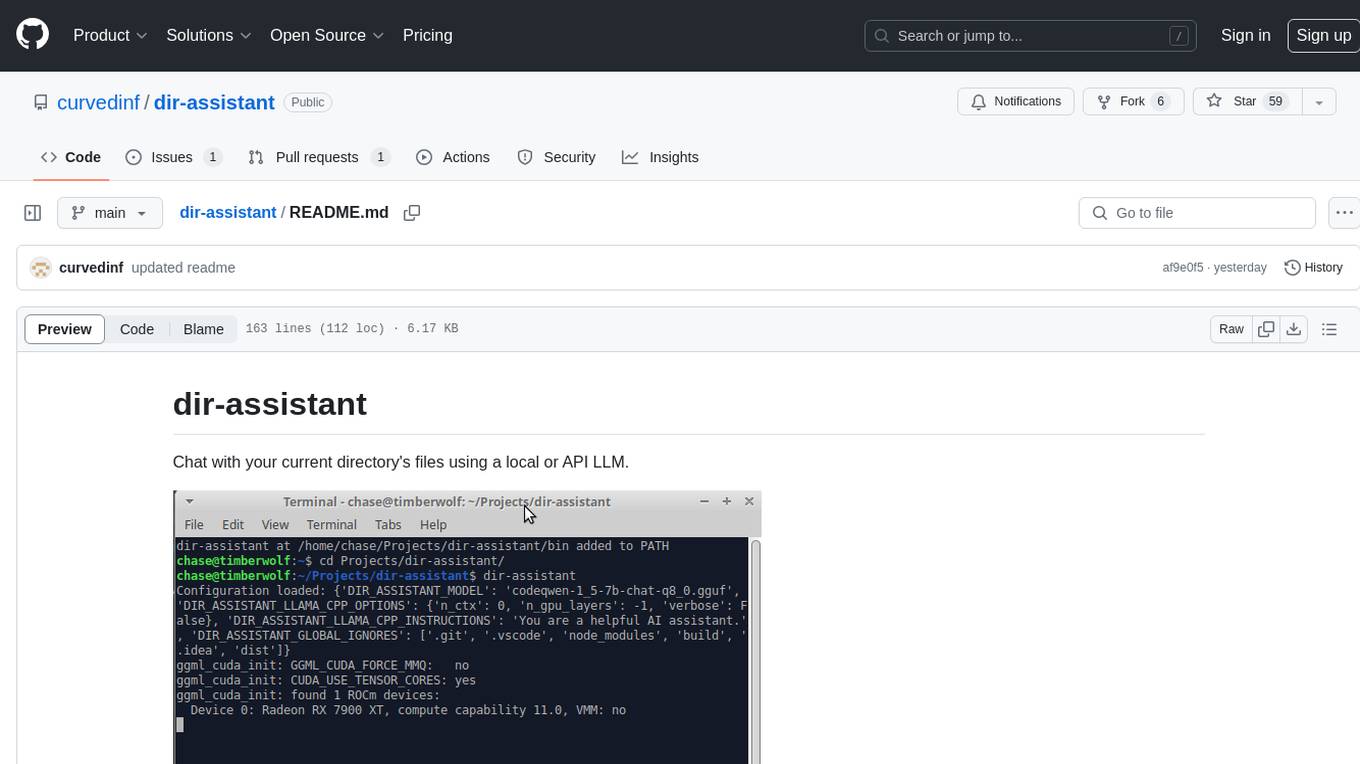
Task: Select the Security tab
Action: tap(556, 157)
